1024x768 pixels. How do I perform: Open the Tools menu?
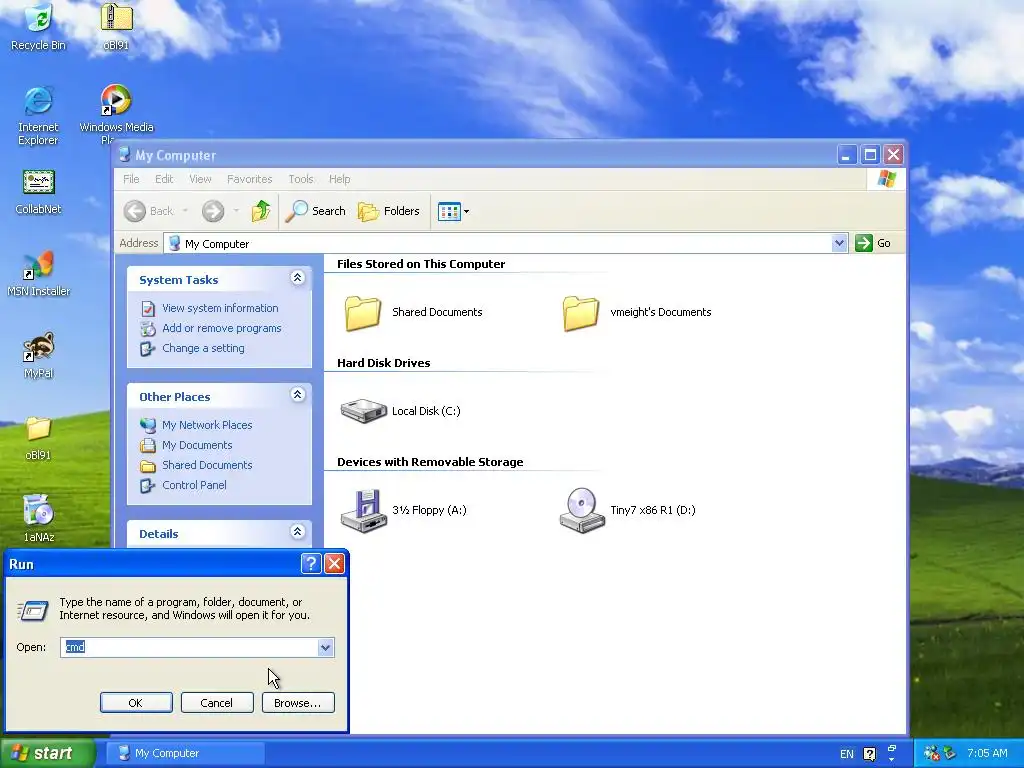pyautogui.click(x=301, y=179)
